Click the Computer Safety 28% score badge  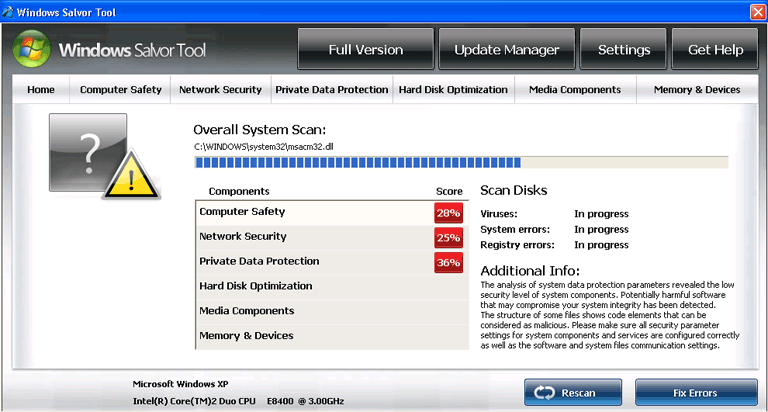pos(448,213)
